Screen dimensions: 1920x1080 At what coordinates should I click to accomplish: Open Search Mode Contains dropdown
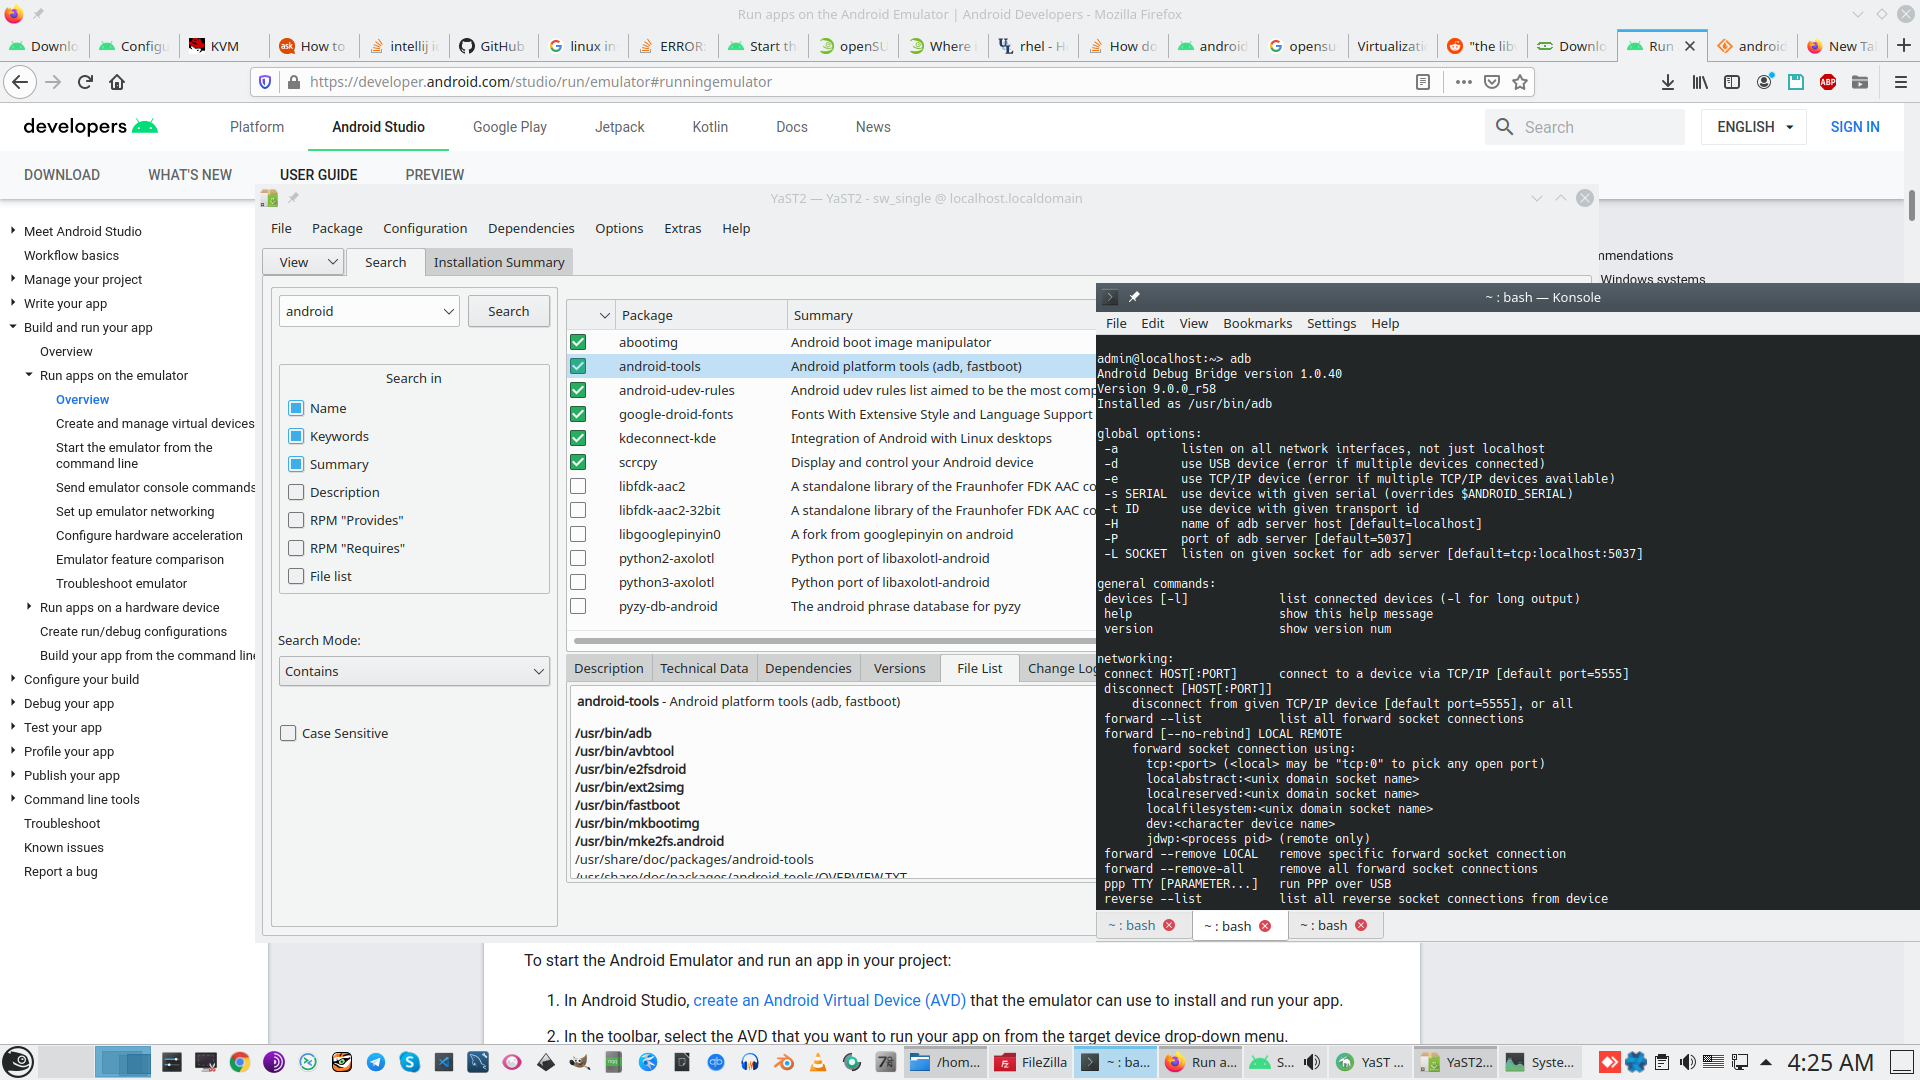click(x=413, y=671)
